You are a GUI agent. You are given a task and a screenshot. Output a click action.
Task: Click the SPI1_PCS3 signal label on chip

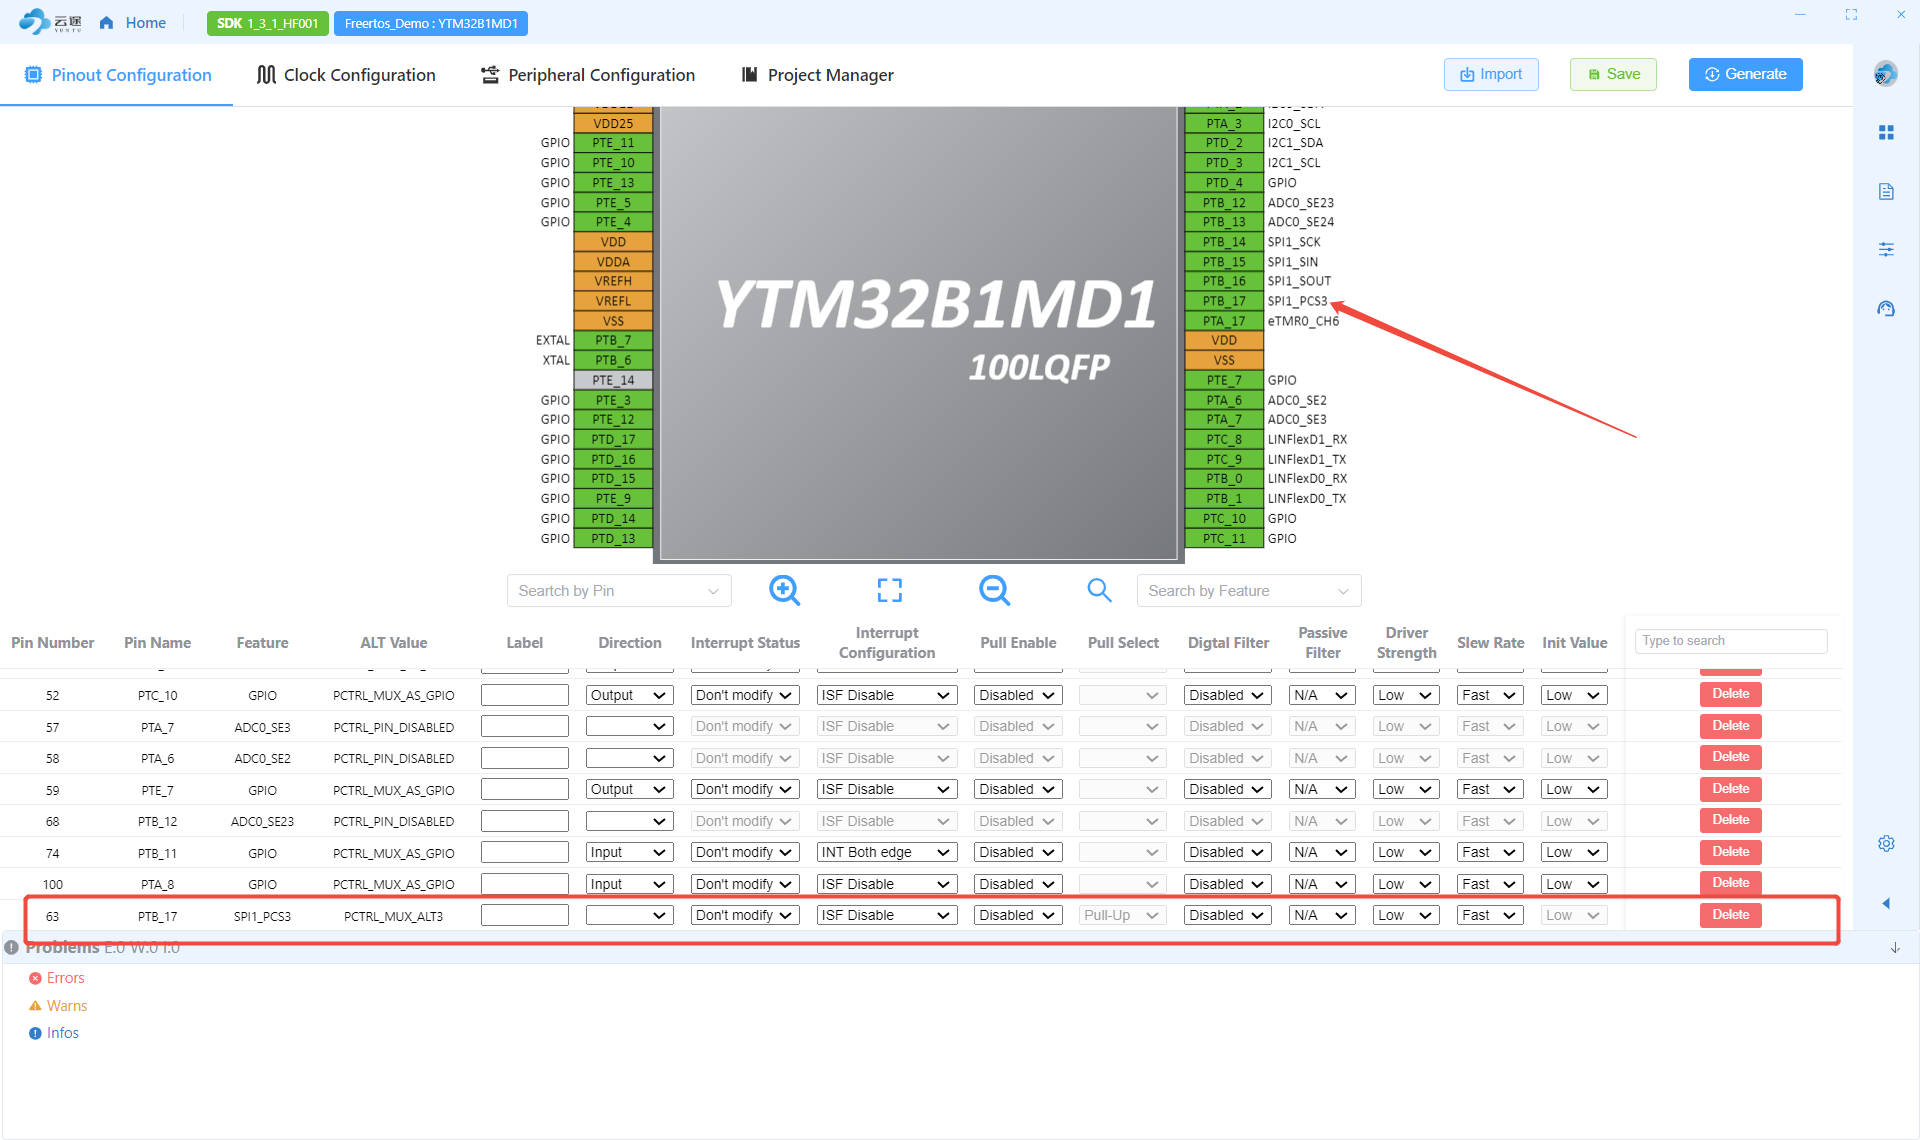click(1298, 301)
